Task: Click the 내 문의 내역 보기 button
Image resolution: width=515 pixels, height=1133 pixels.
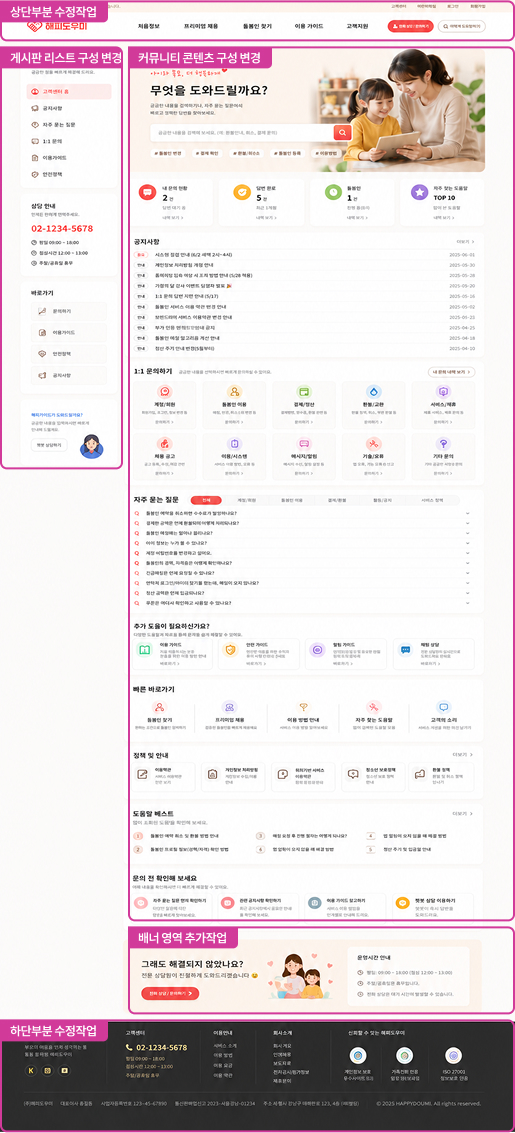Action: coord(451,372)
